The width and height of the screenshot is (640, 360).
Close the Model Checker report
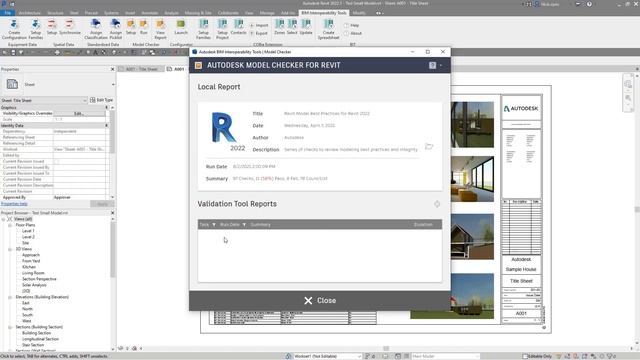pyautogui.click(x=320, y=300)
